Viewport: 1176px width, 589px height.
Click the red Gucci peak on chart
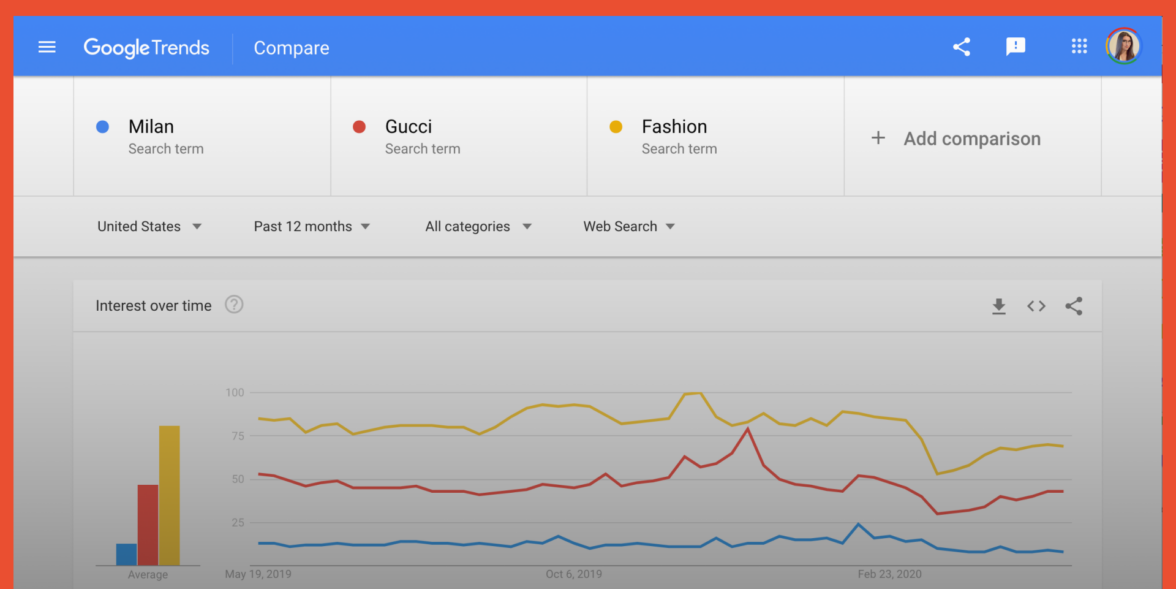click(x=747, y=430)
